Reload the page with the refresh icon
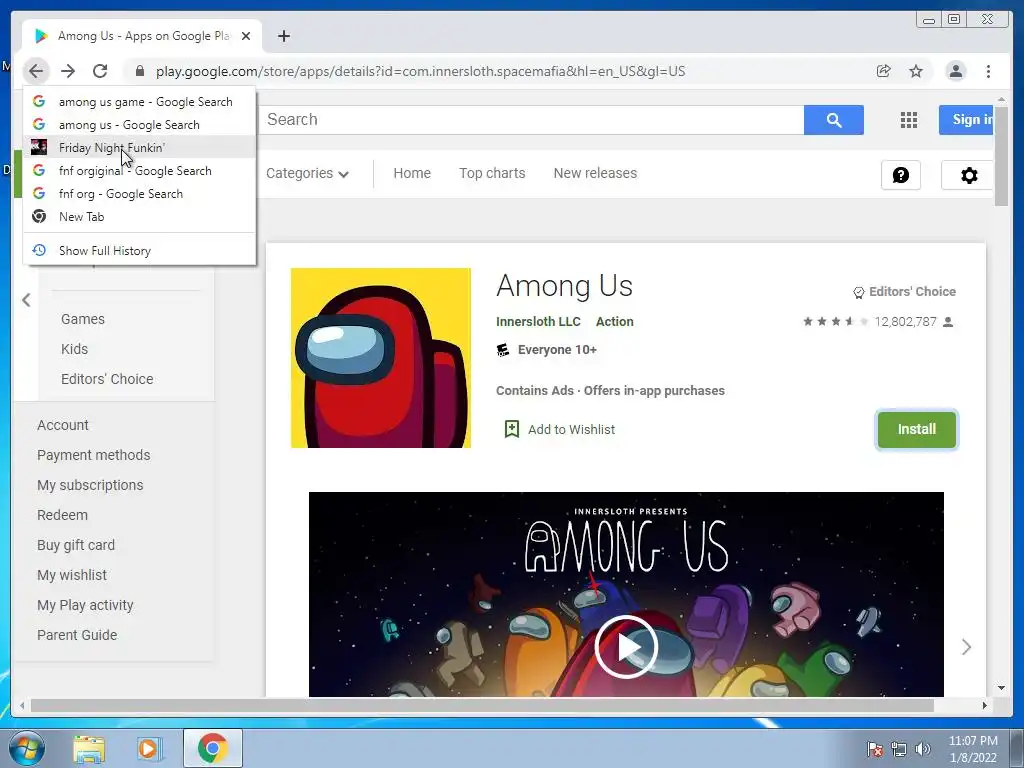 [100, 71]
